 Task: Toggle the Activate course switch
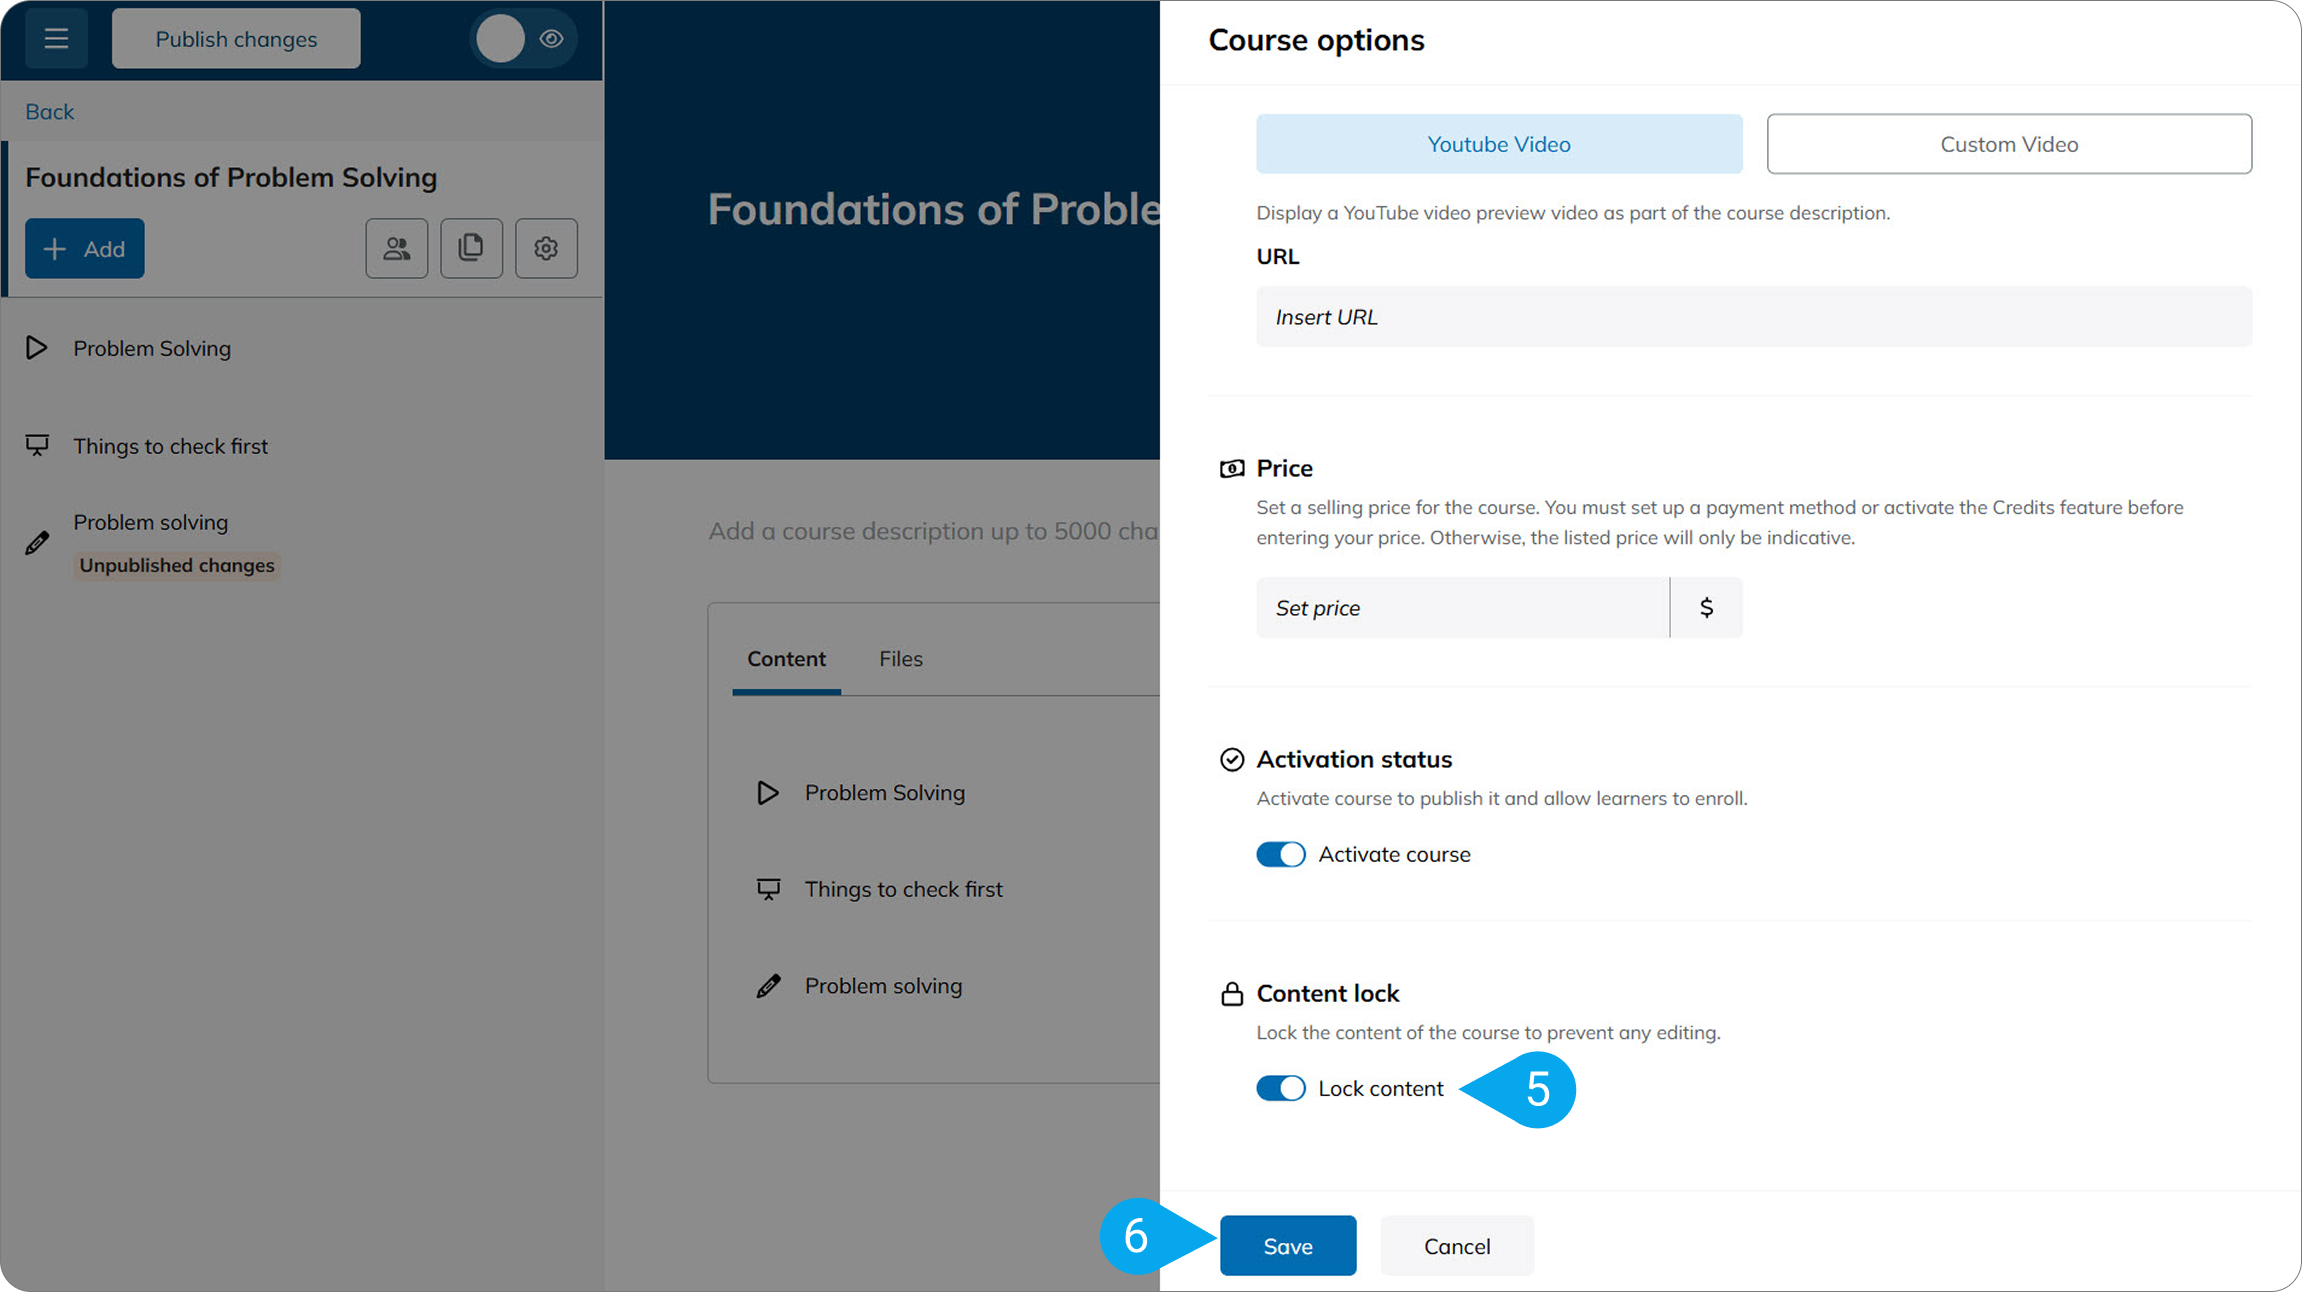(x=1281, y=854)
